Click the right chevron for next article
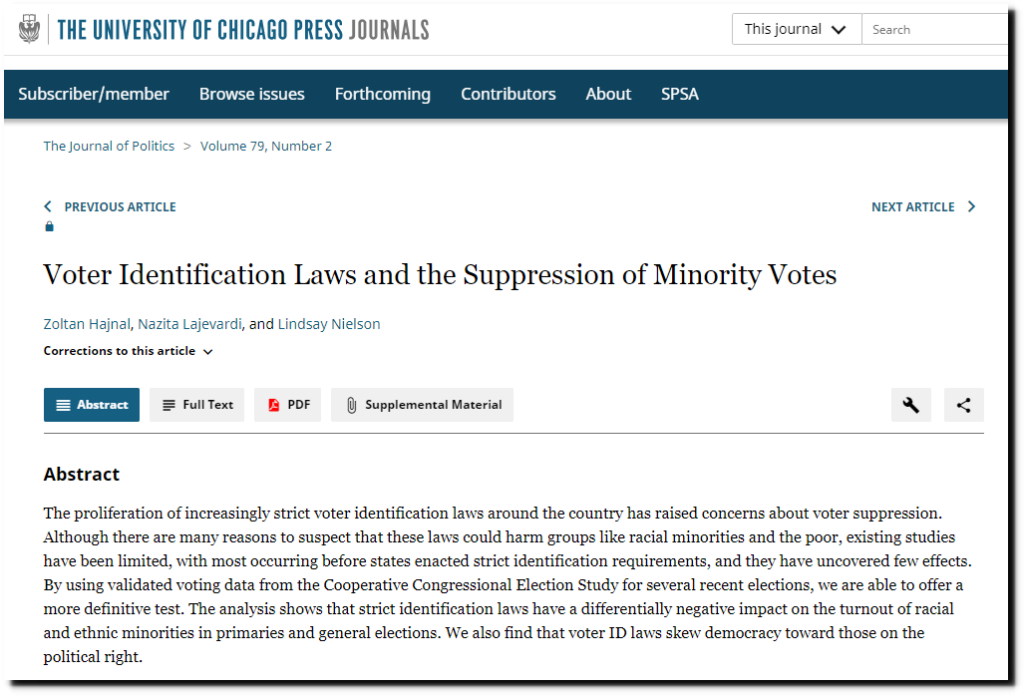Screen dimensions: 1024x696 coord(972,206)
